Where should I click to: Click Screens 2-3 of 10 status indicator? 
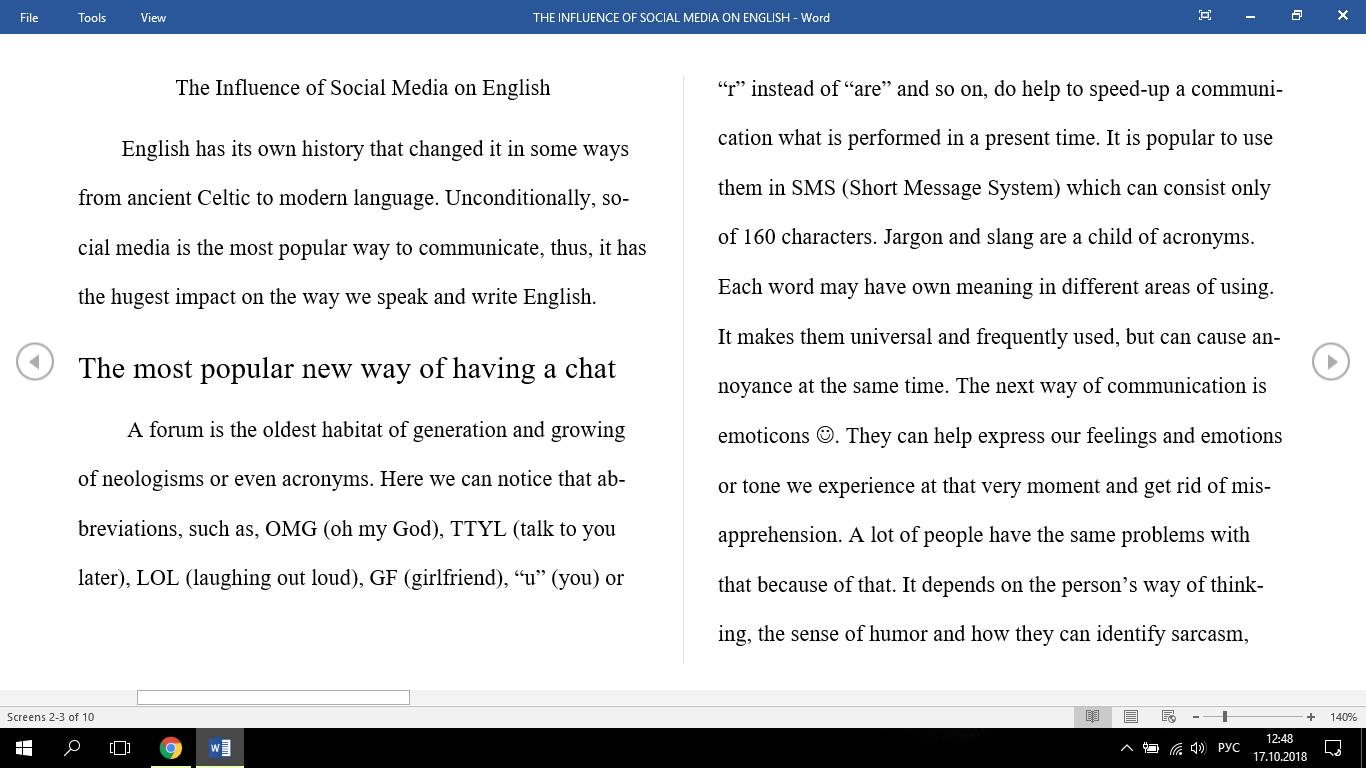pos(51,717)
